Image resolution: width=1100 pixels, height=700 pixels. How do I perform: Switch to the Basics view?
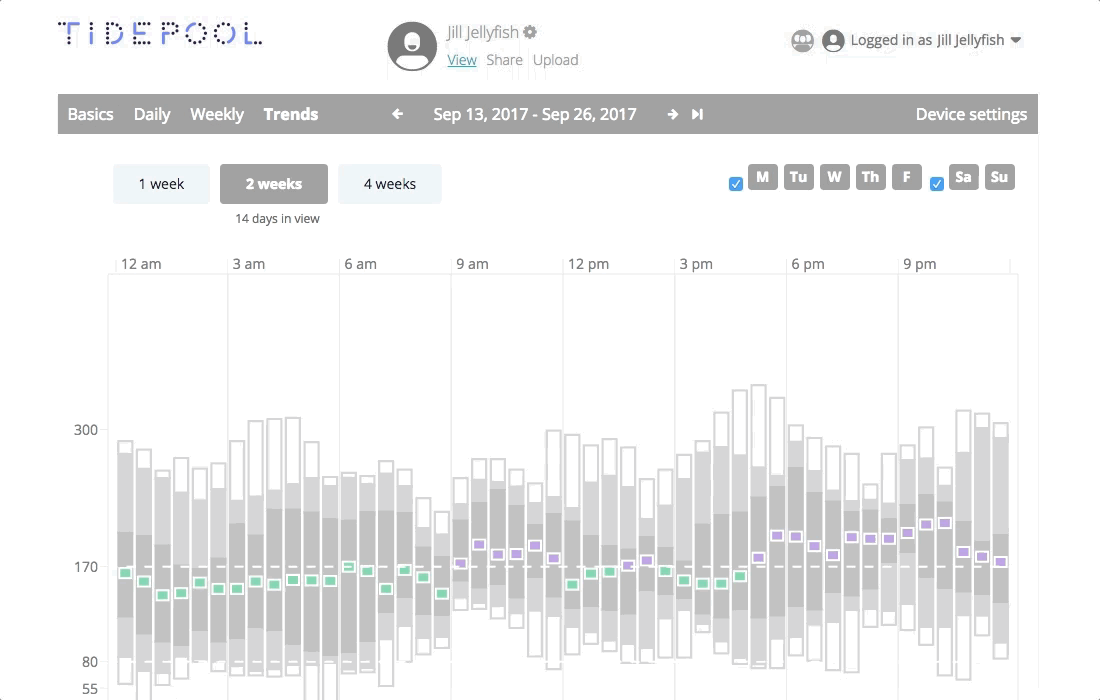click(90, 114)
